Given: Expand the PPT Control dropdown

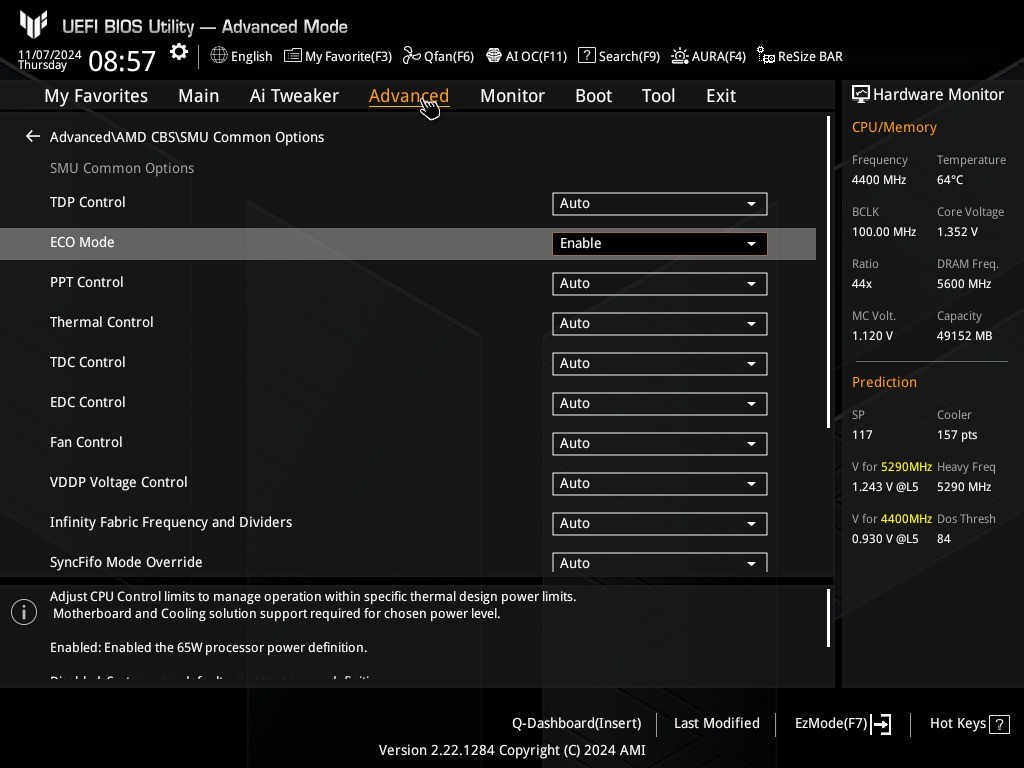Looking at the screenshot, I should tap(659, 283).
